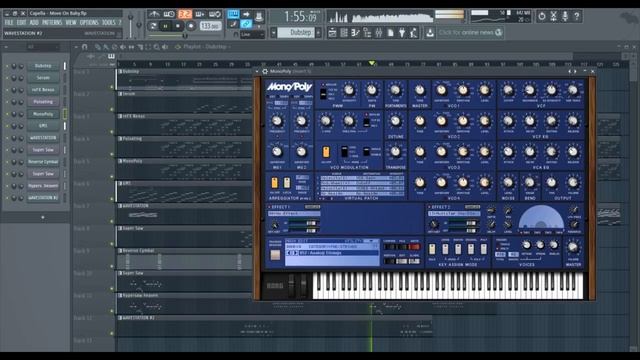Click the WRITE program button
The width and height of the screenshot is (640, 360).
[415, 247]
